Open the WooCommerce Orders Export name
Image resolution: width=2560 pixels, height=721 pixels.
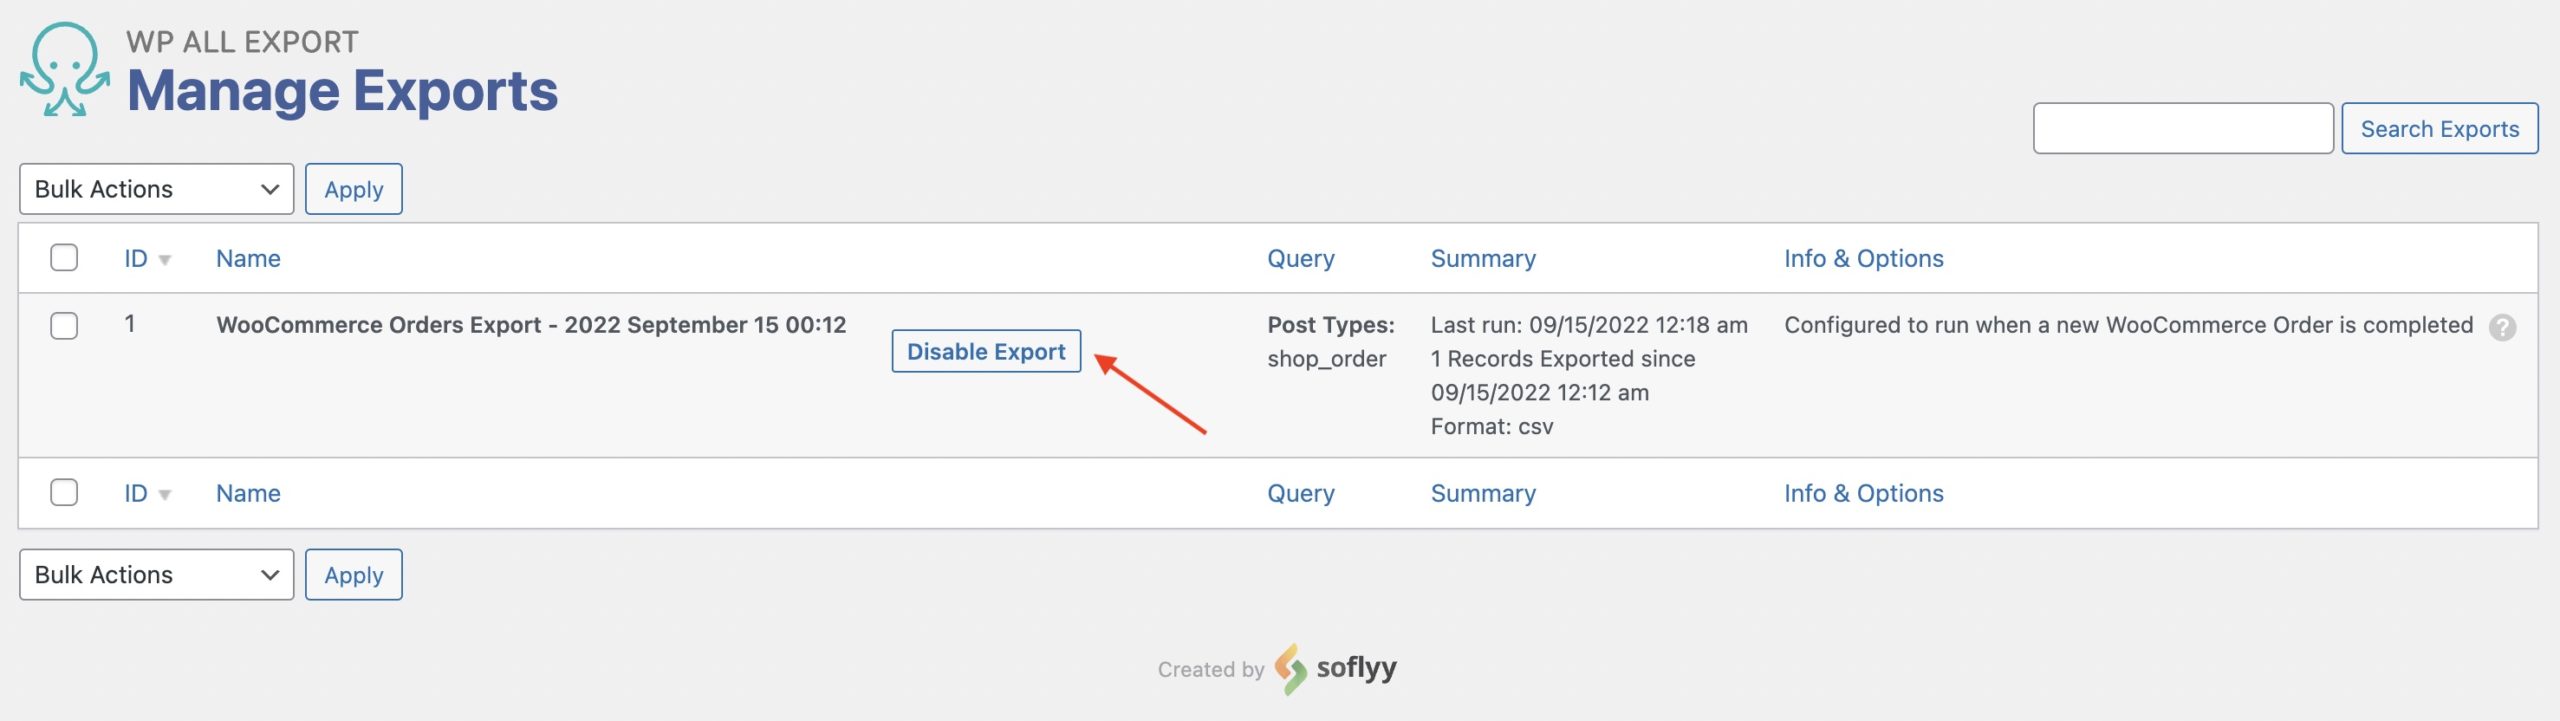pos(531,325)
